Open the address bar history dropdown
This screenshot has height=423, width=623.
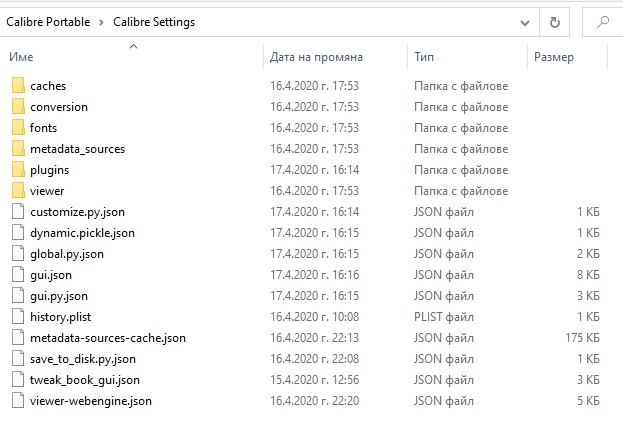coord(524,21)
